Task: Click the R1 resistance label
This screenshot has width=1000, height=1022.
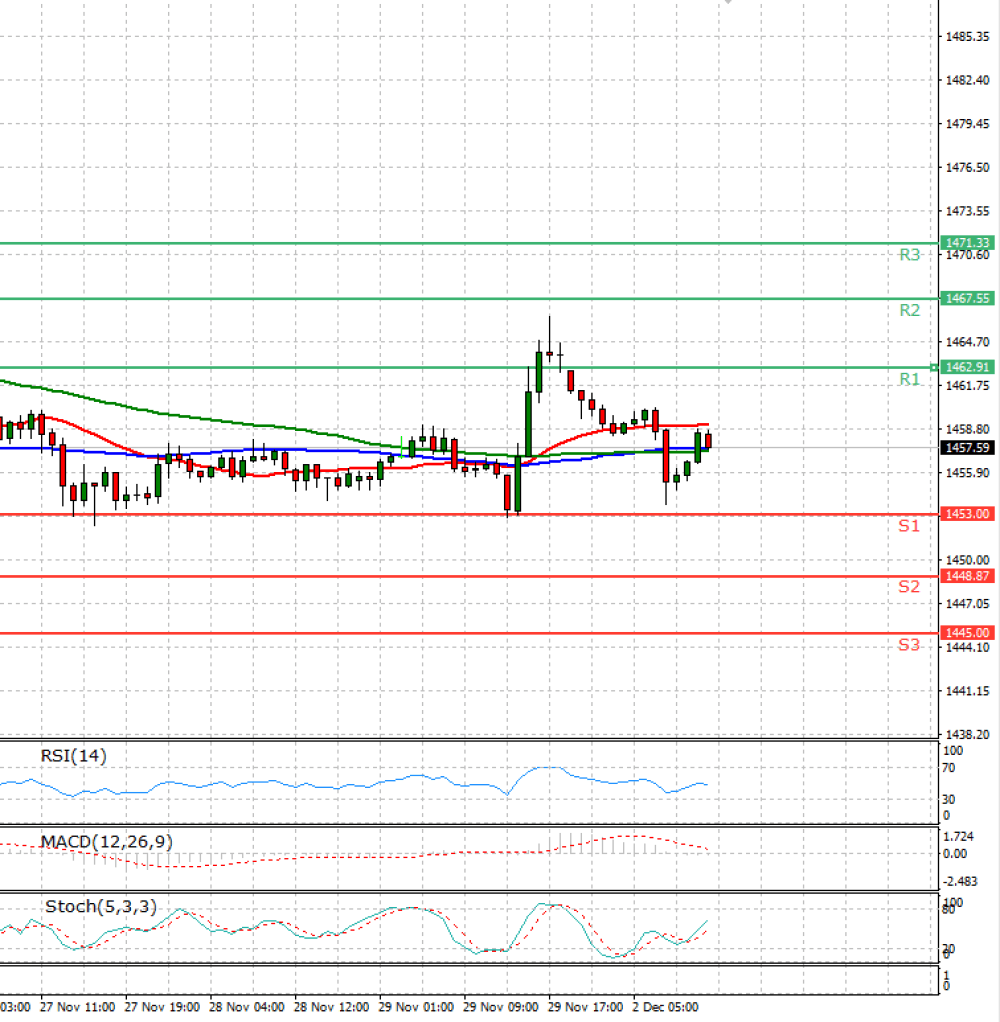Action: pyautogui.click(x=909, y=379)
